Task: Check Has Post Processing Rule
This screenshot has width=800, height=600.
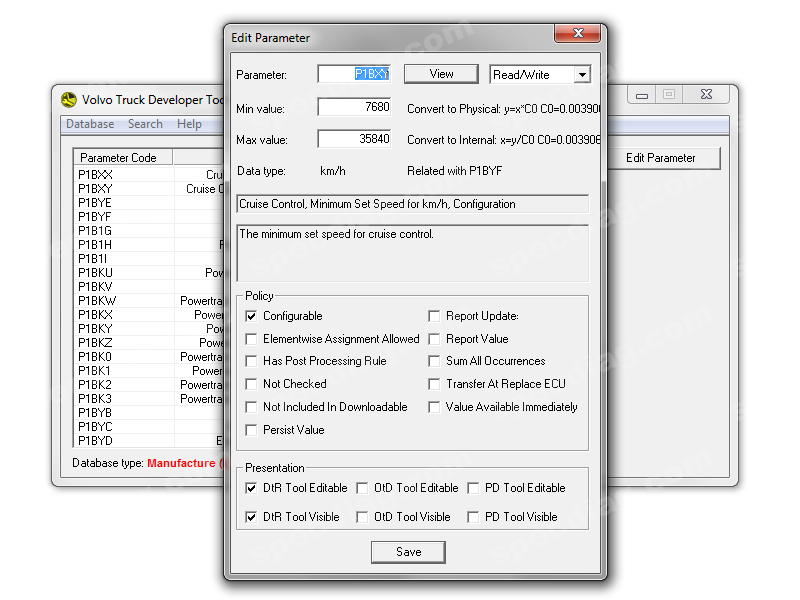Action: coord(251,361)
